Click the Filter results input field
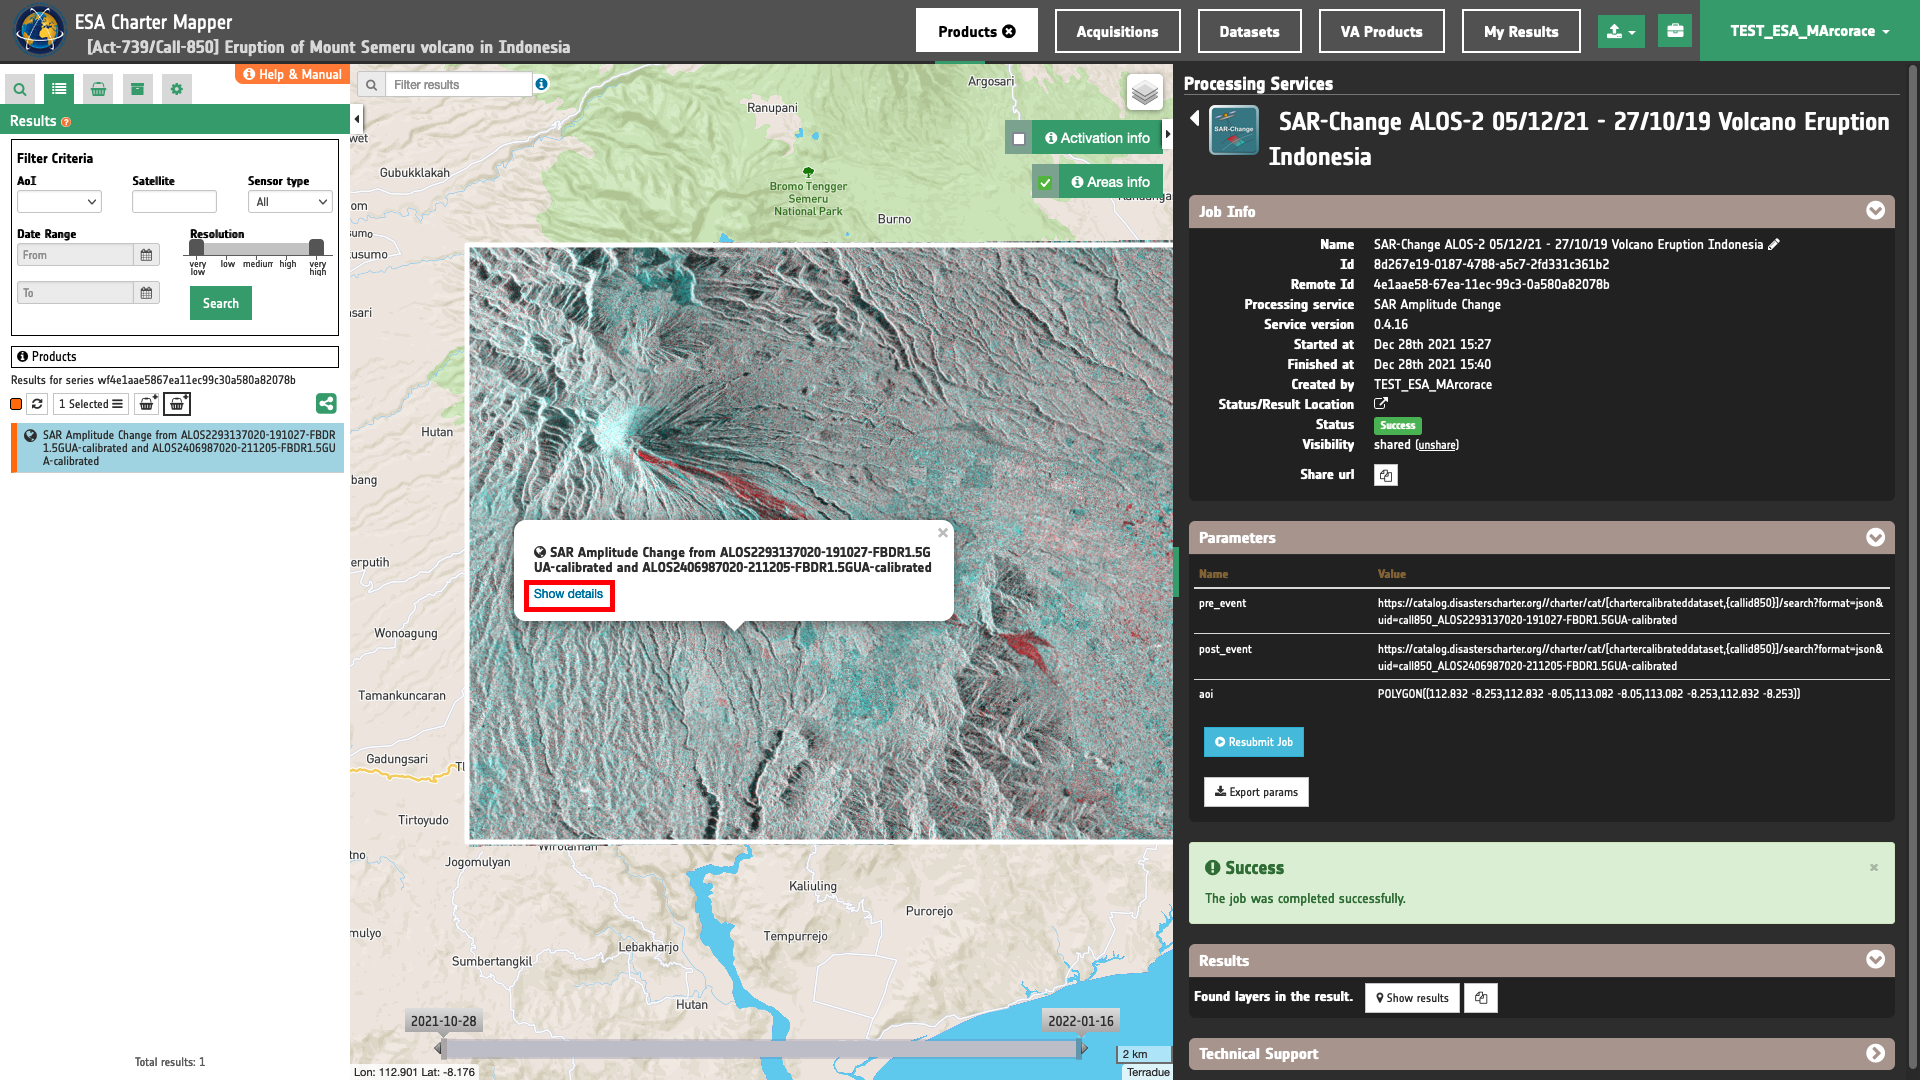 [x=459, y=85]
